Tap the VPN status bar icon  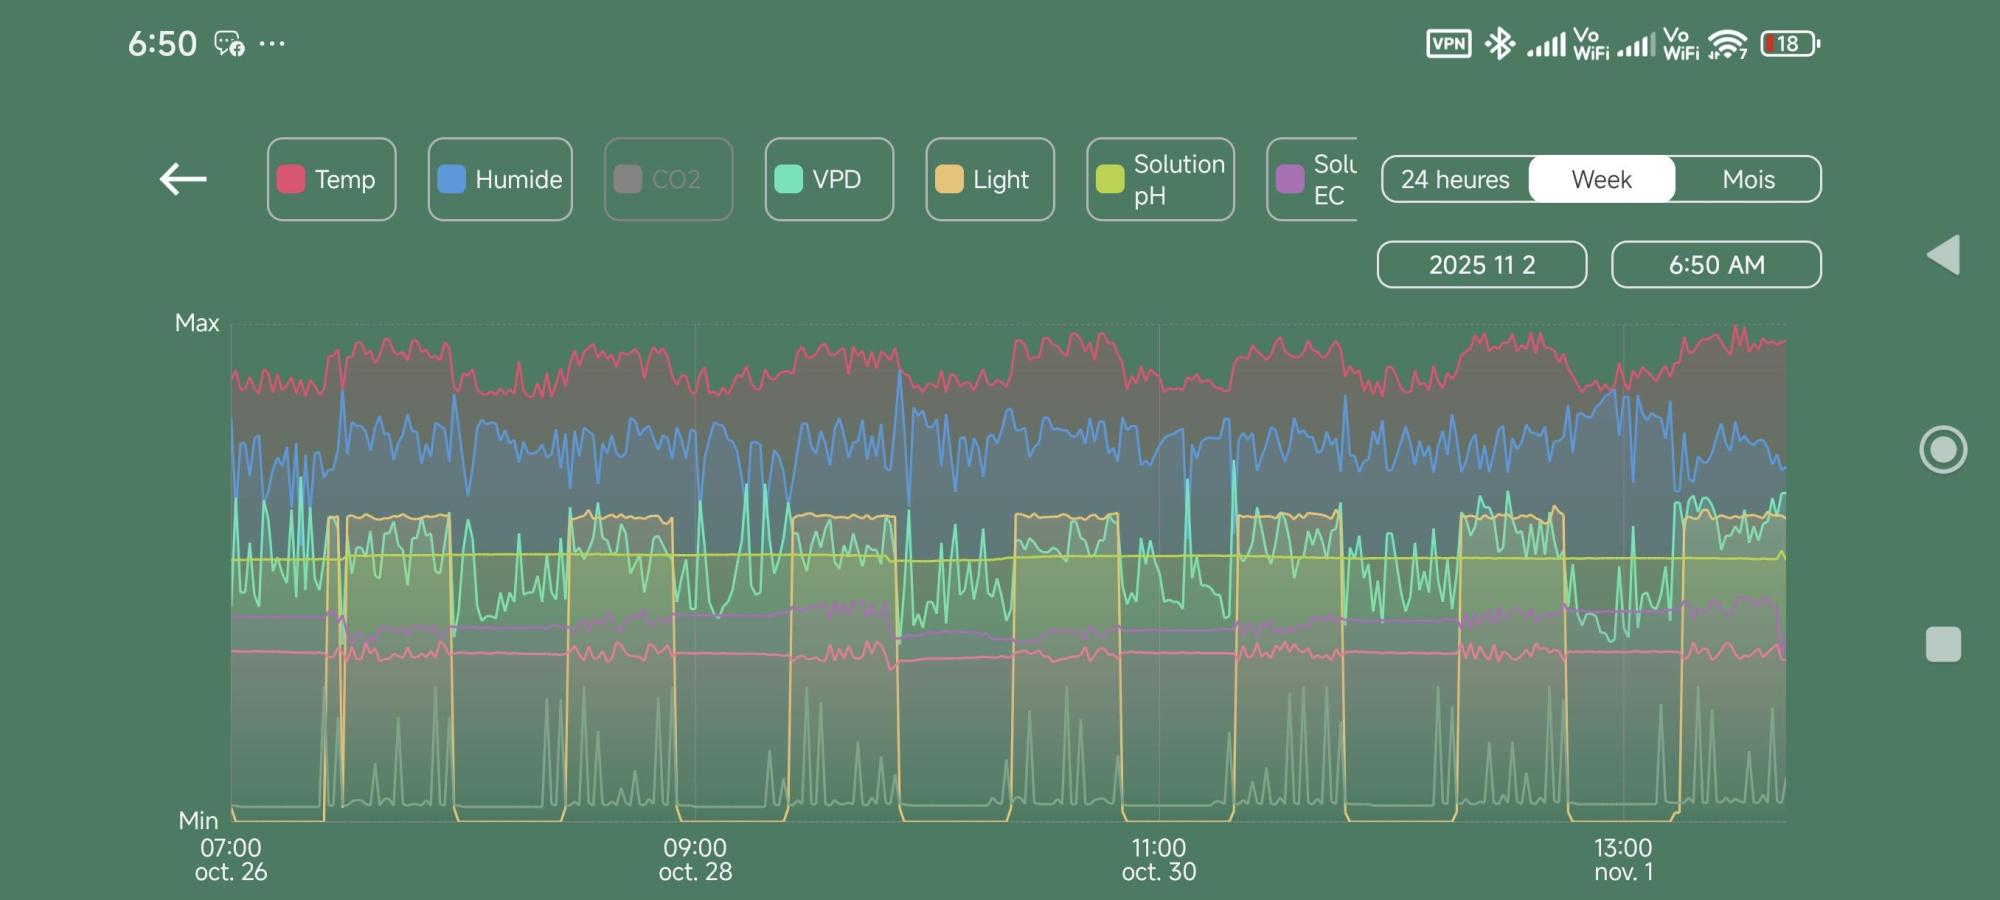1448,44
